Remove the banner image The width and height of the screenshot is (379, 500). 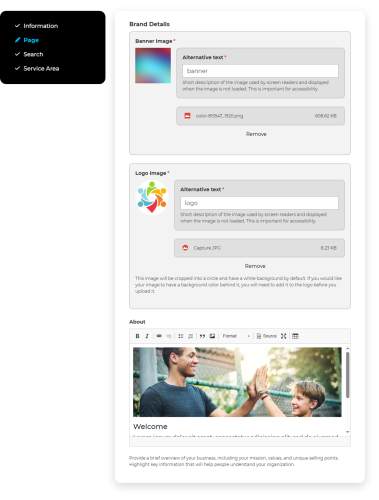pos(256,134)
